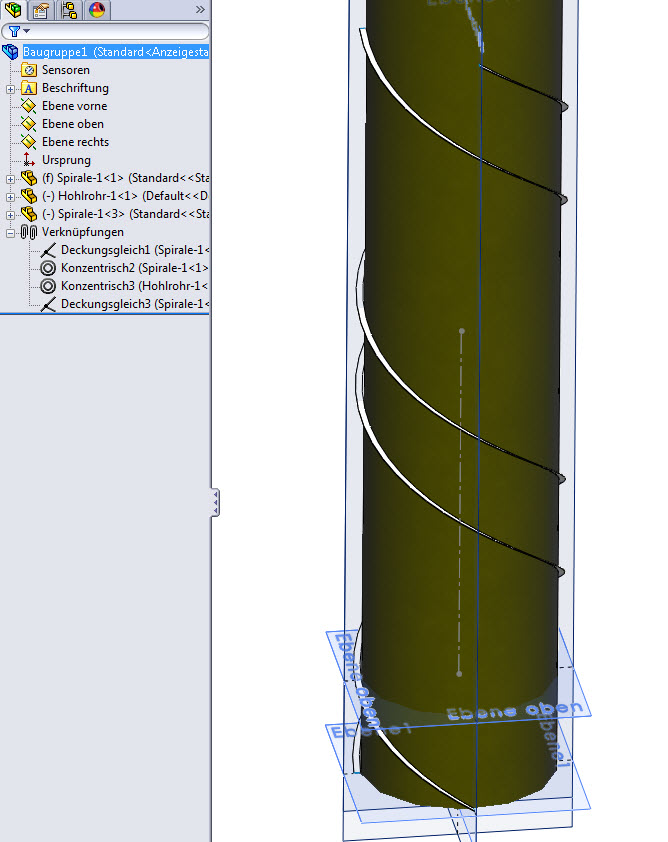
Task: Click the tree filter funnel icon
Action: pos(14,32)
